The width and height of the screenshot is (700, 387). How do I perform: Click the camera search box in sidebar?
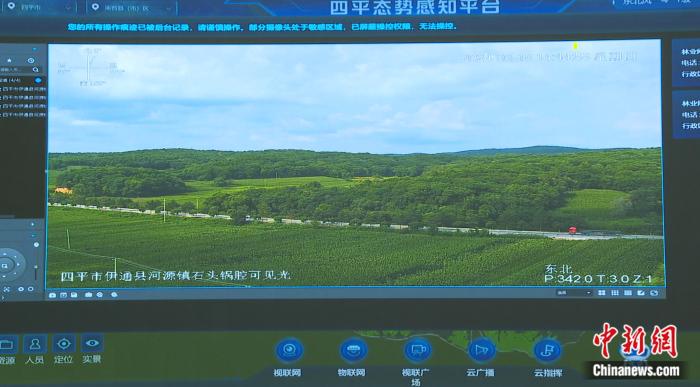[20, 70]
